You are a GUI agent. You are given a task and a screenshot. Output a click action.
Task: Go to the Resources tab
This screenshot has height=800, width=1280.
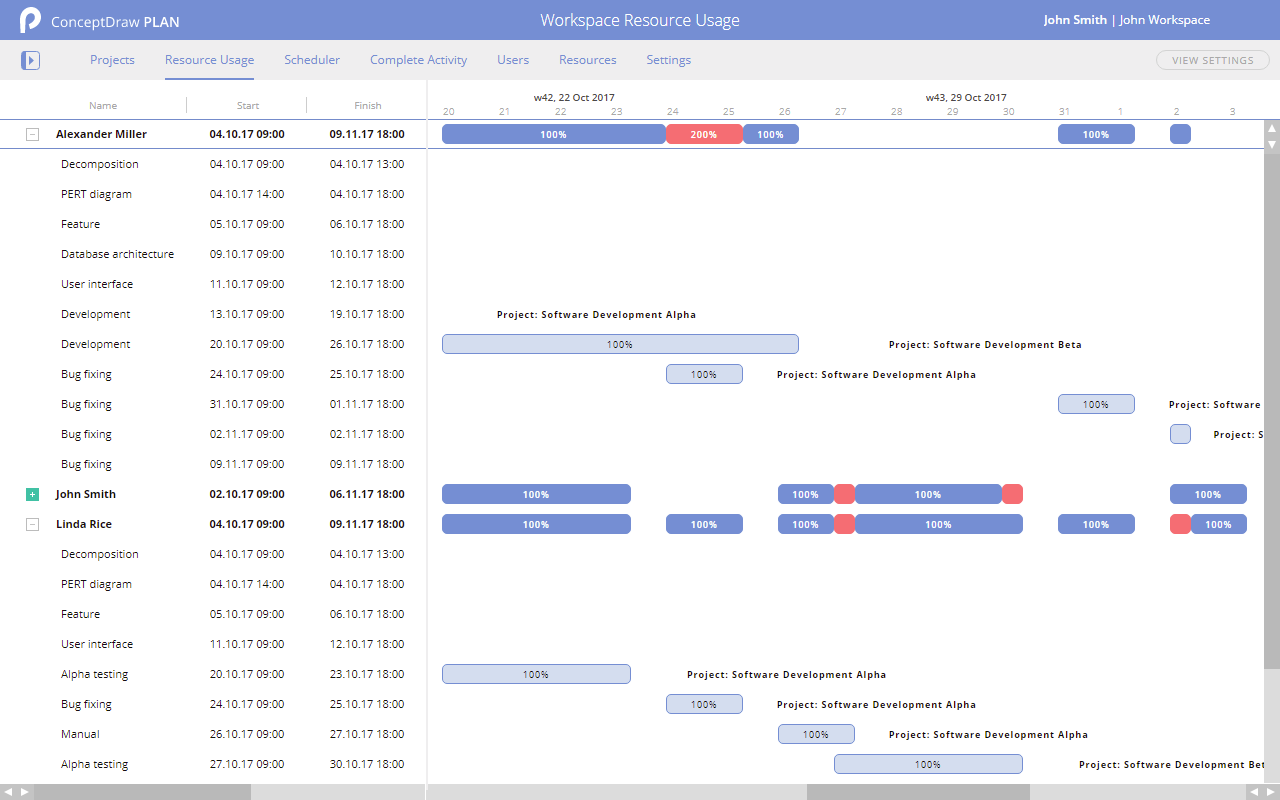pyautogui.click(x=587, y=60)
